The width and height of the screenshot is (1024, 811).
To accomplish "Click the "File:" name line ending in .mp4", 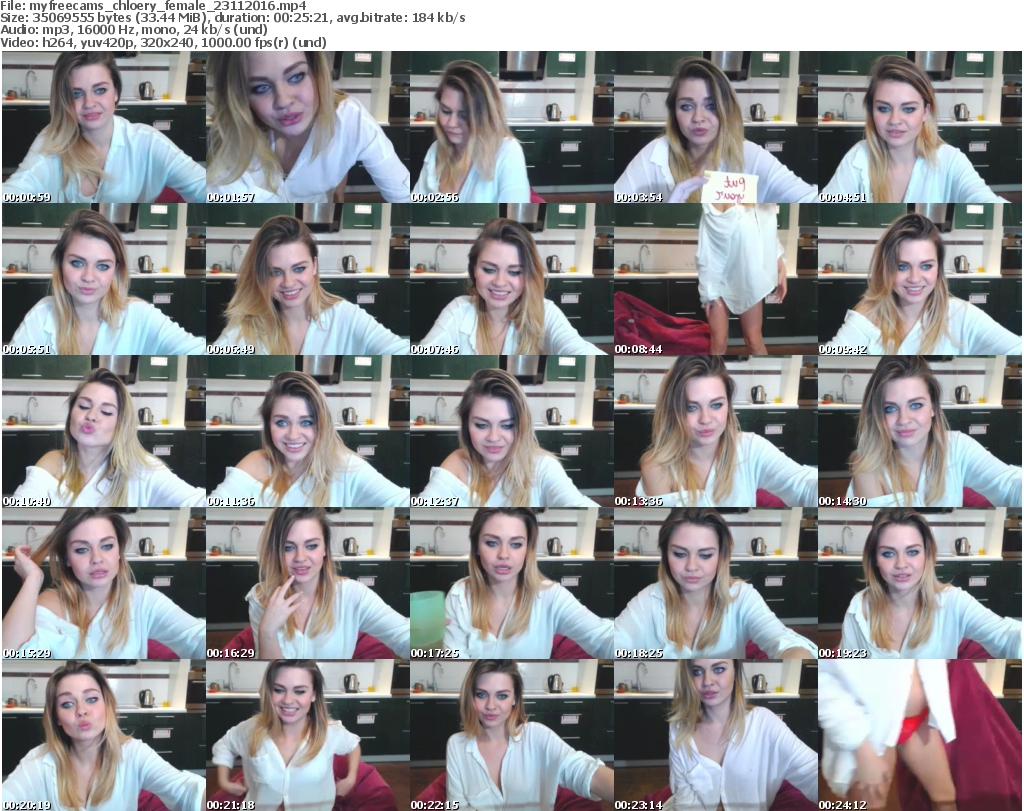I will point(153,6).
